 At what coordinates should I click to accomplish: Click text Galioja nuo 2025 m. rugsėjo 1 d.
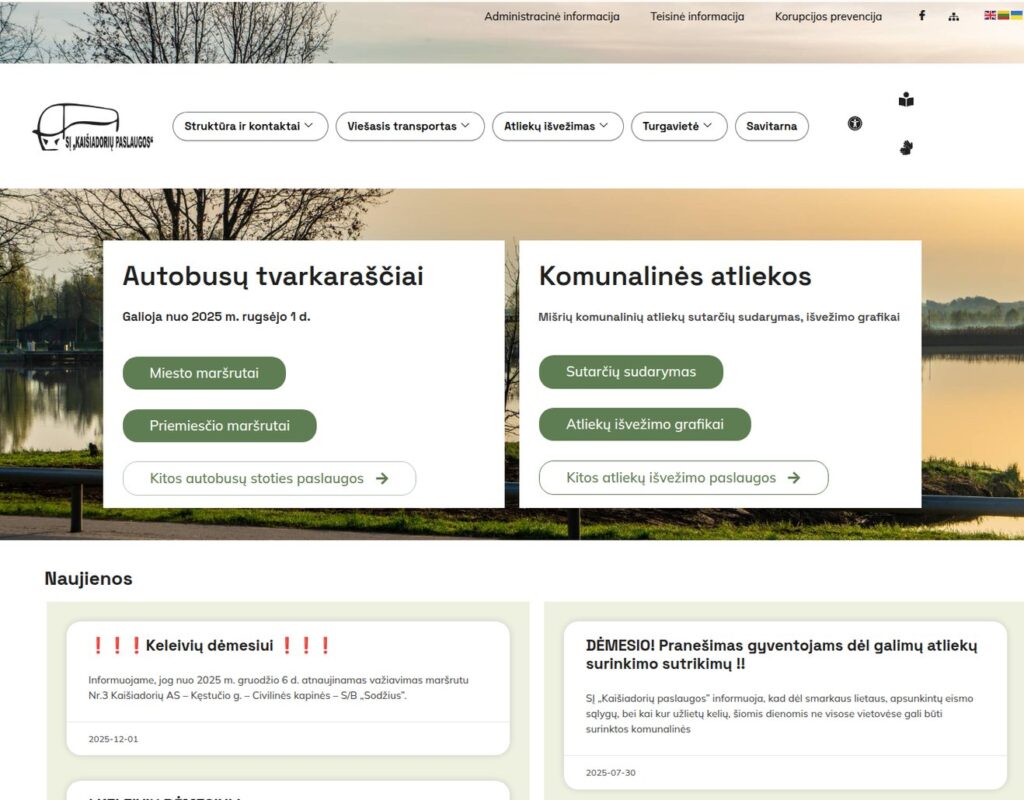[x=216, y=317]
